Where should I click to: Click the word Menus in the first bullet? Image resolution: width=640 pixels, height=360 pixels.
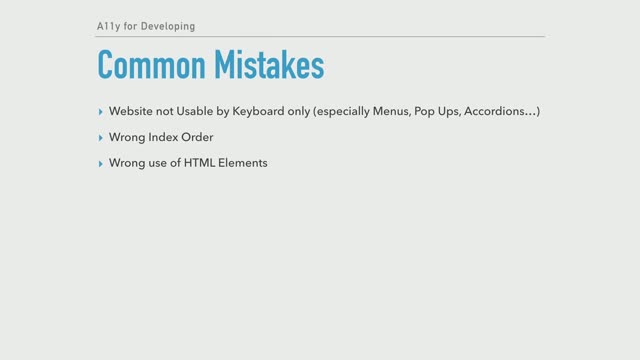tap(391, 111)
